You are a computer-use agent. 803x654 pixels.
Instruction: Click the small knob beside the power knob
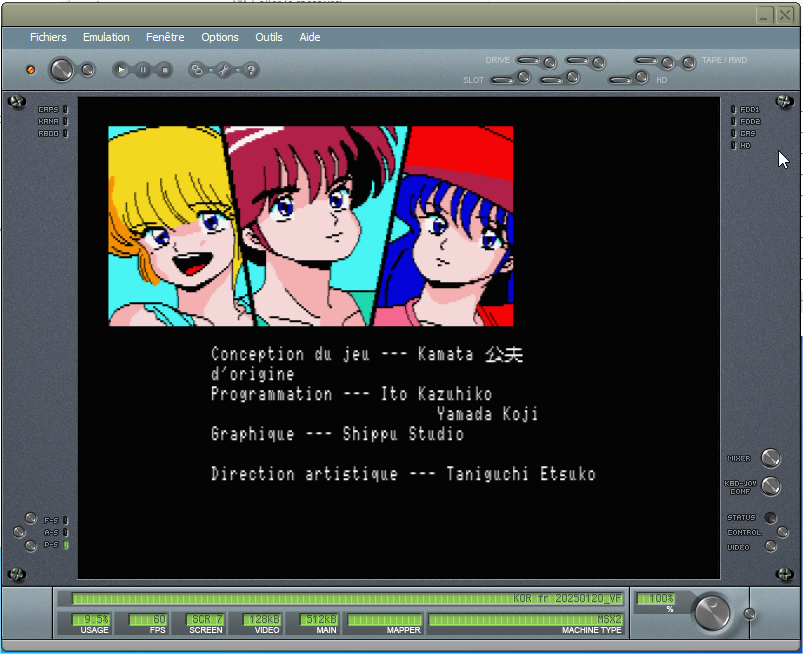88,70
